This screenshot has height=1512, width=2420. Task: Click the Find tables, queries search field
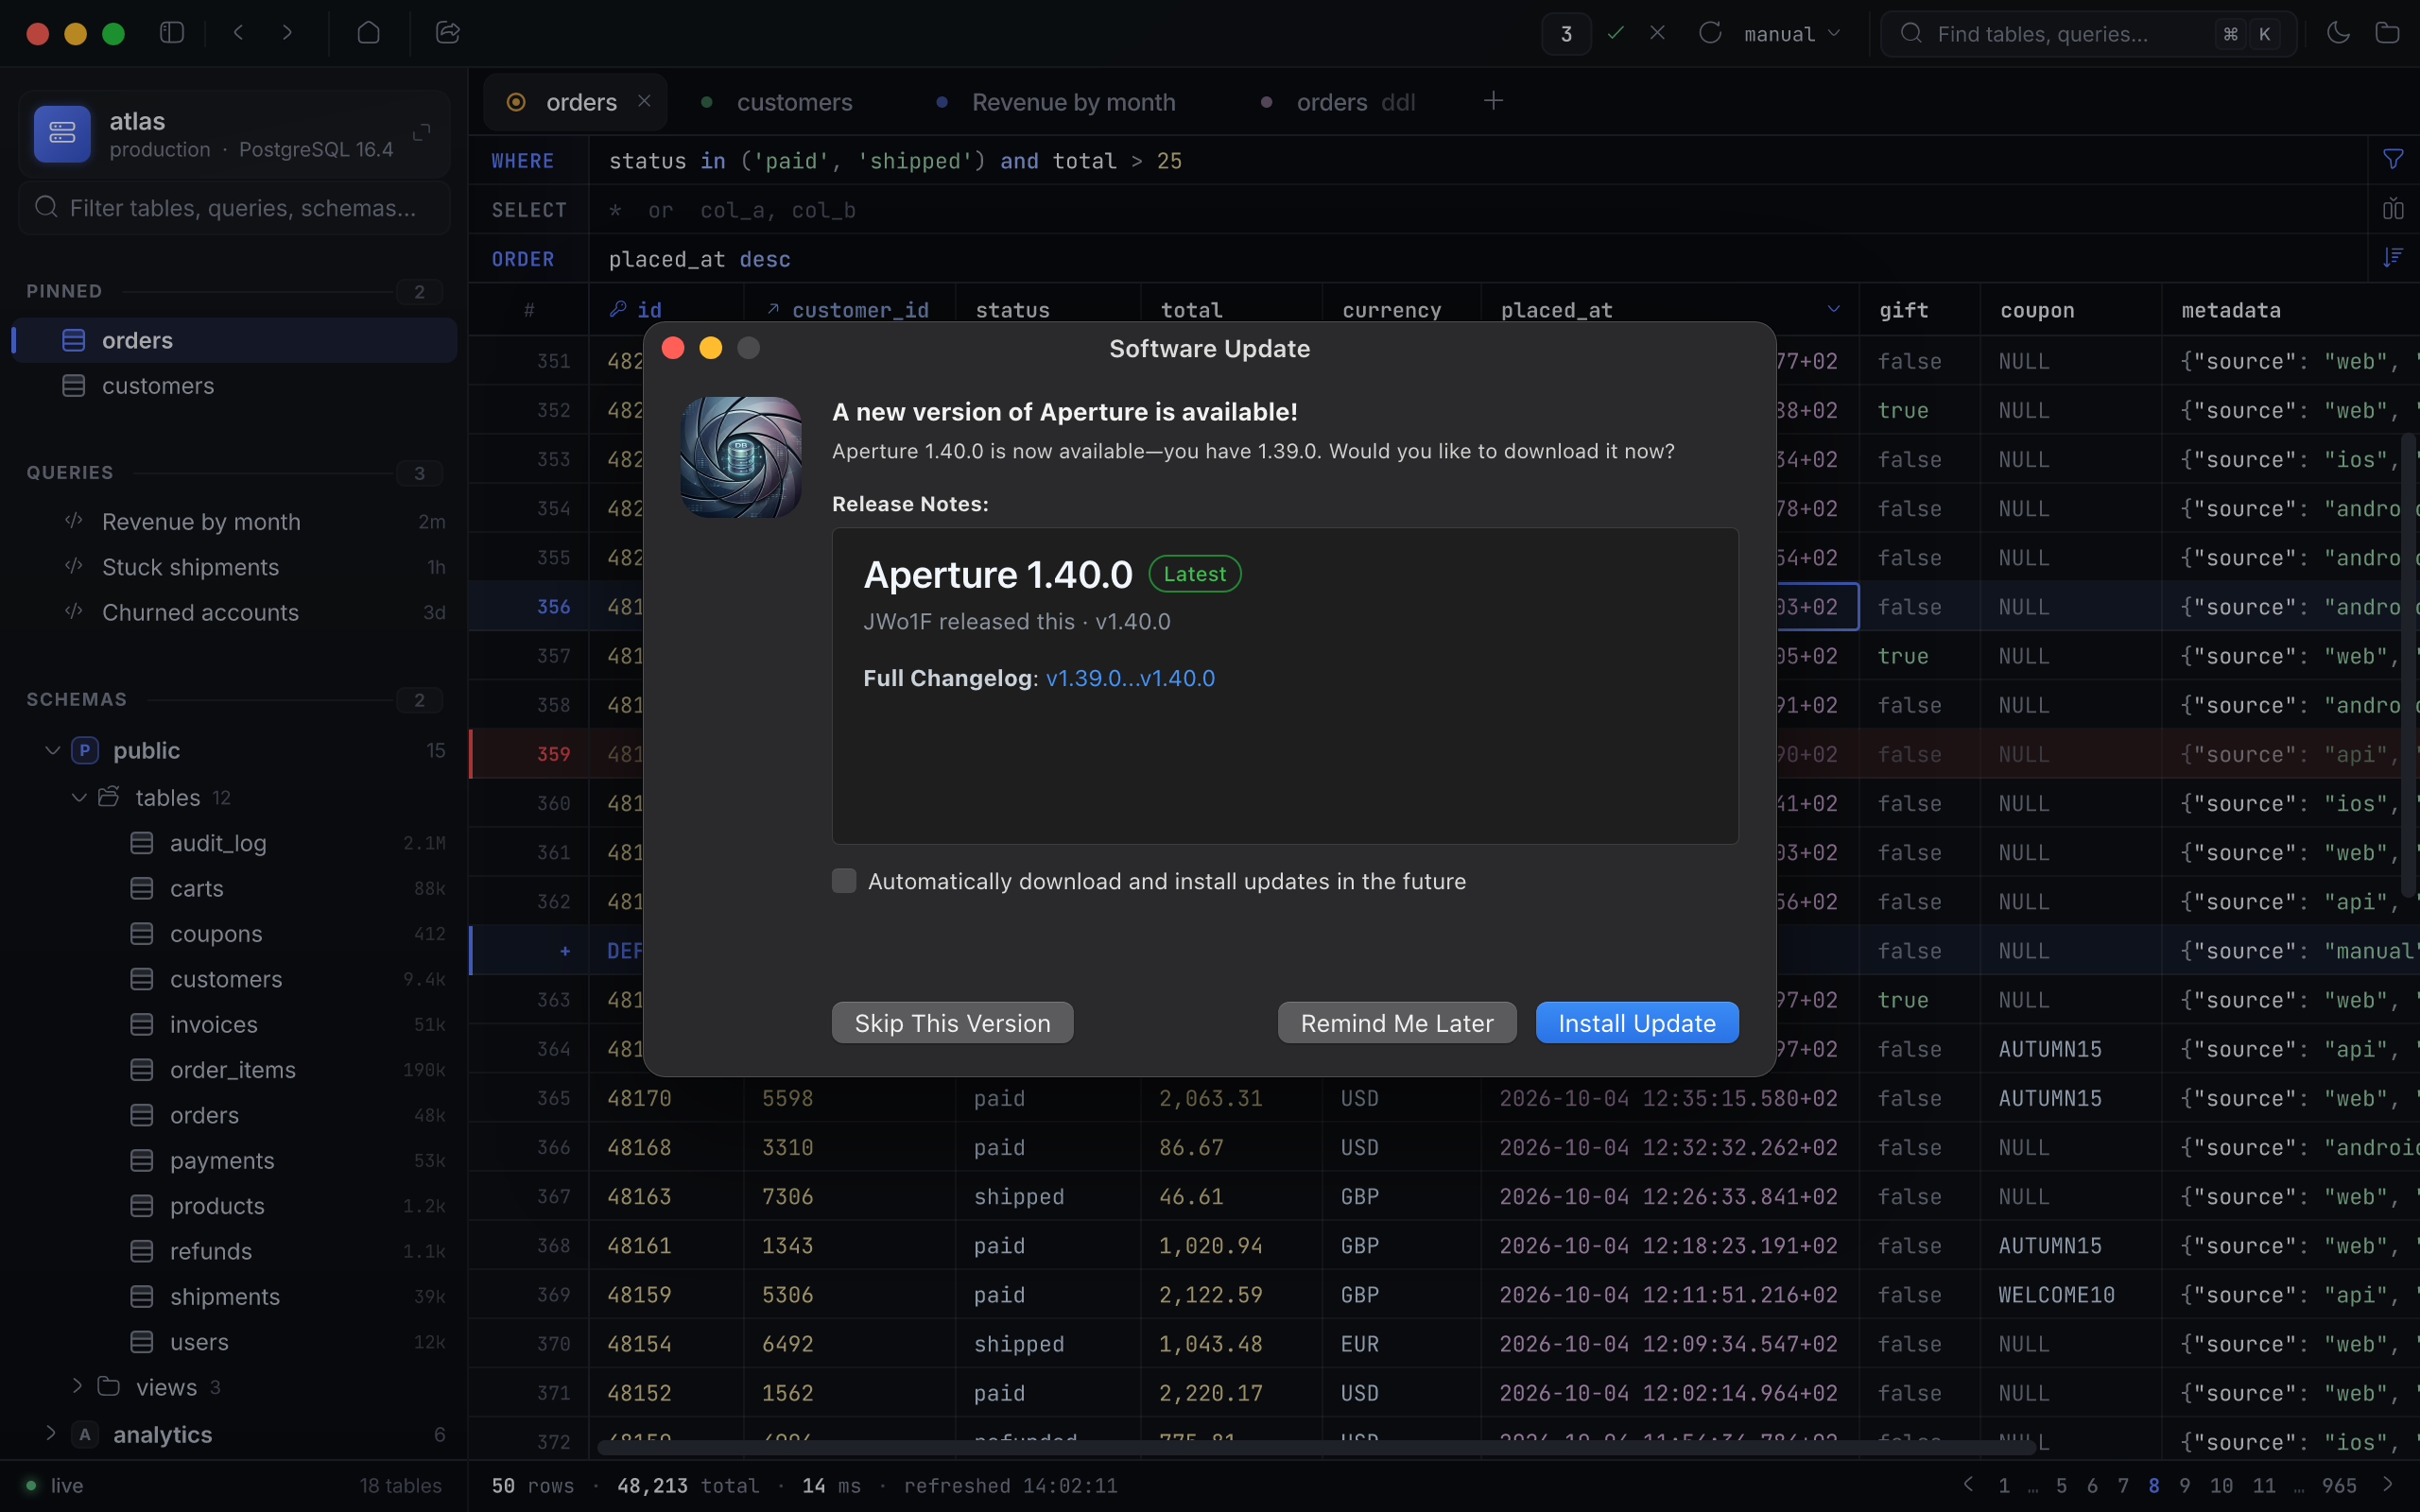[2088, 34]
